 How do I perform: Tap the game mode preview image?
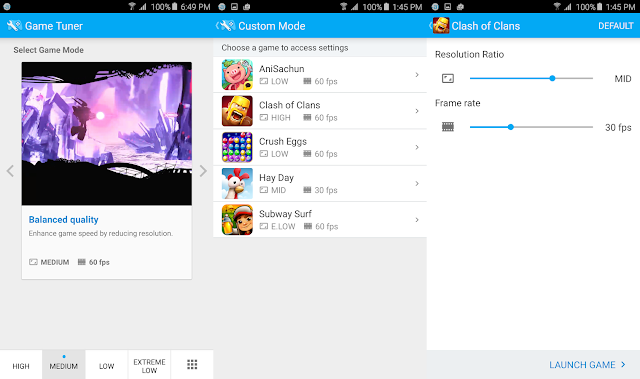[107, 133]
